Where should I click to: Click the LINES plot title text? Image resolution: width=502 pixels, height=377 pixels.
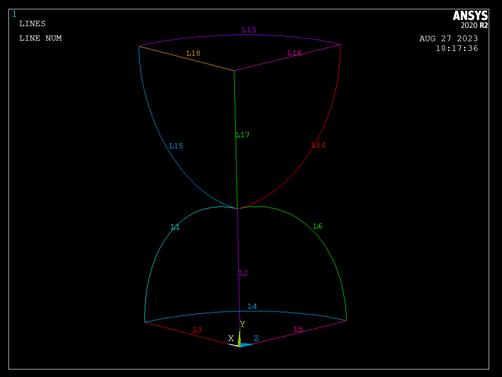point(32,24)
